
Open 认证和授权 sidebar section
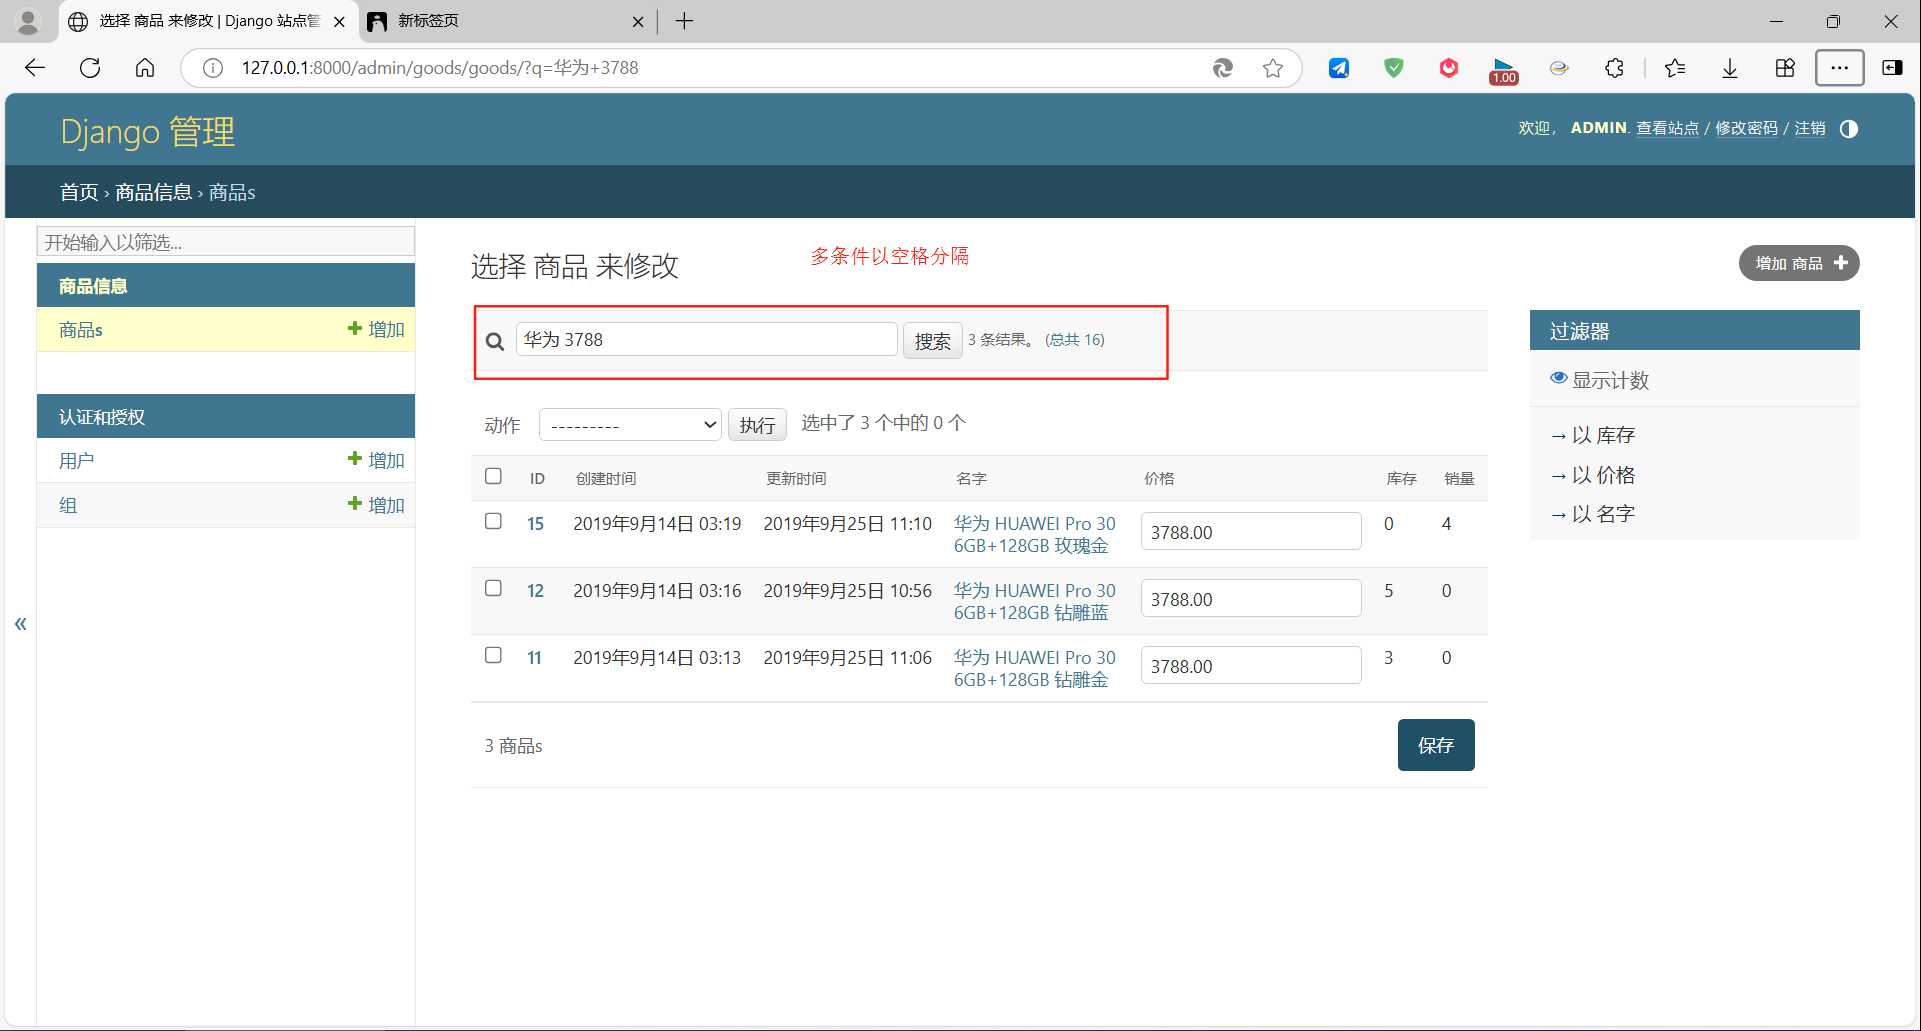point(102,417)
